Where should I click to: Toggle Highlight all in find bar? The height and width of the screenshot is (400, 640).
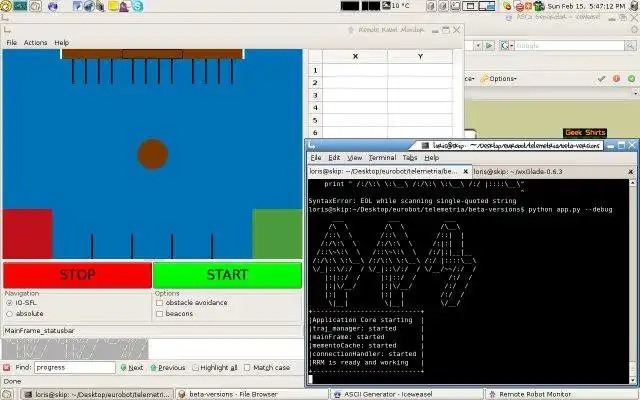pyautogui.click(x=215, y=367)
